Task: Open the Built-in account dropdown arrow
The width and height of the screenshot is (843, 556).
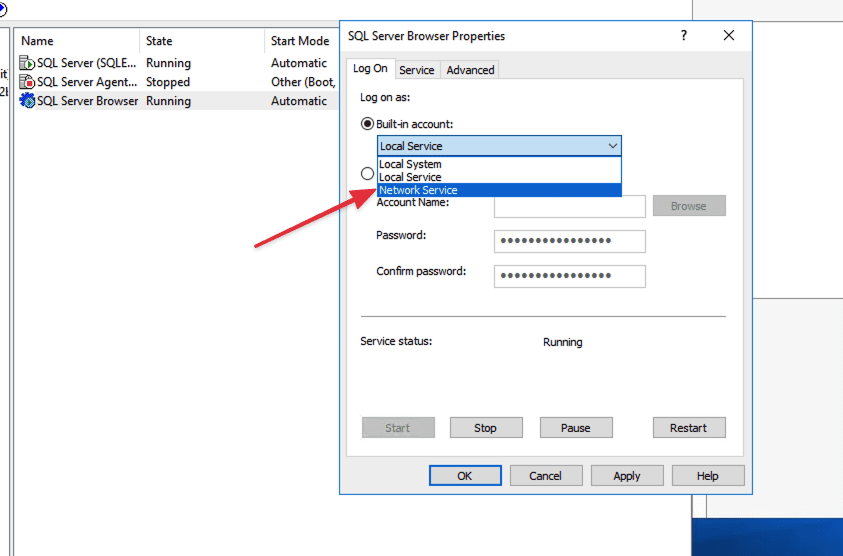Action: [x=612, y=146]
